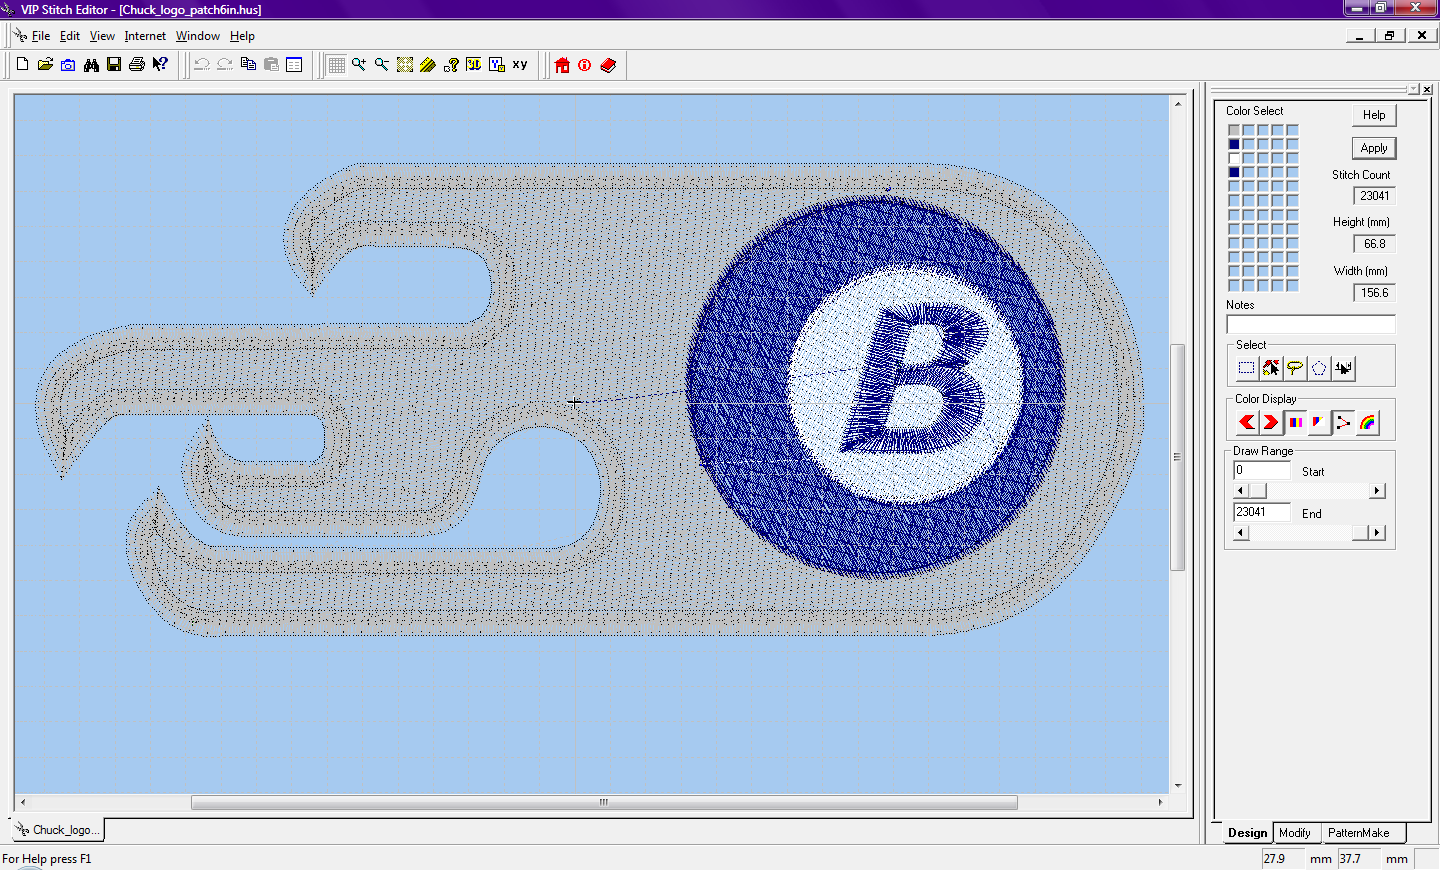This screenshot has width=1440, height=870.
Task: Click the Draw Range Start value field
Action: pyautogui.click(x=1262, y=470)
